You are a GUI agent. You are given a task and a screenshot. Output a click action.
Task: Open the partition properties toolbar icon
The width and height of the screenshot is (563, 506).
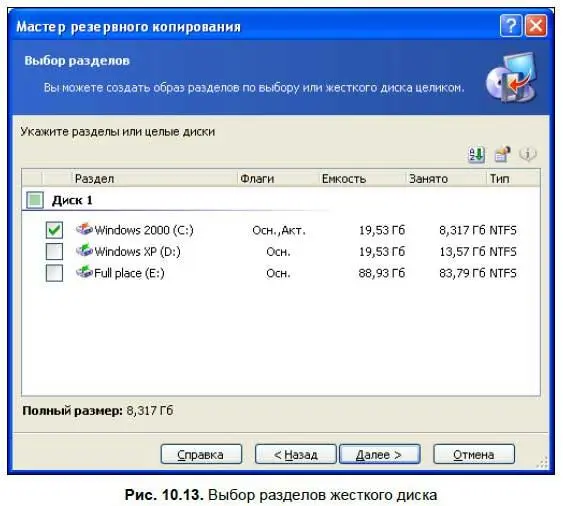[502, 154]
